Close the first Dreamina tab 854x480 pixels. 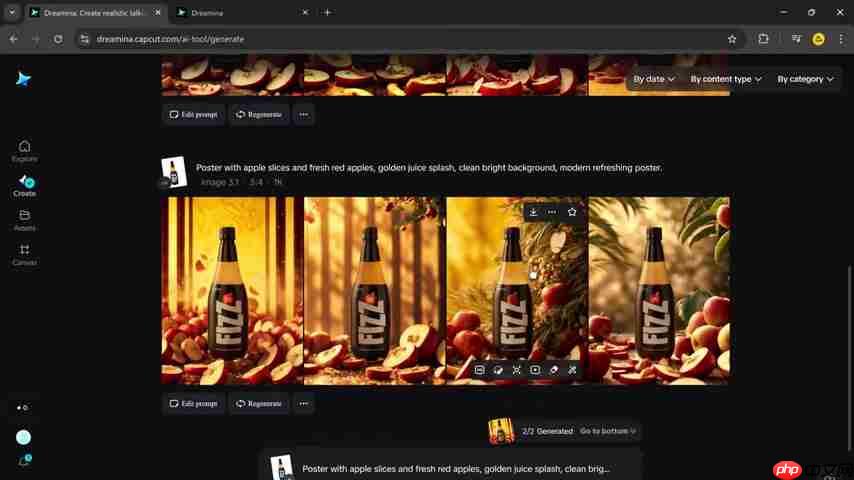[157, 13]
